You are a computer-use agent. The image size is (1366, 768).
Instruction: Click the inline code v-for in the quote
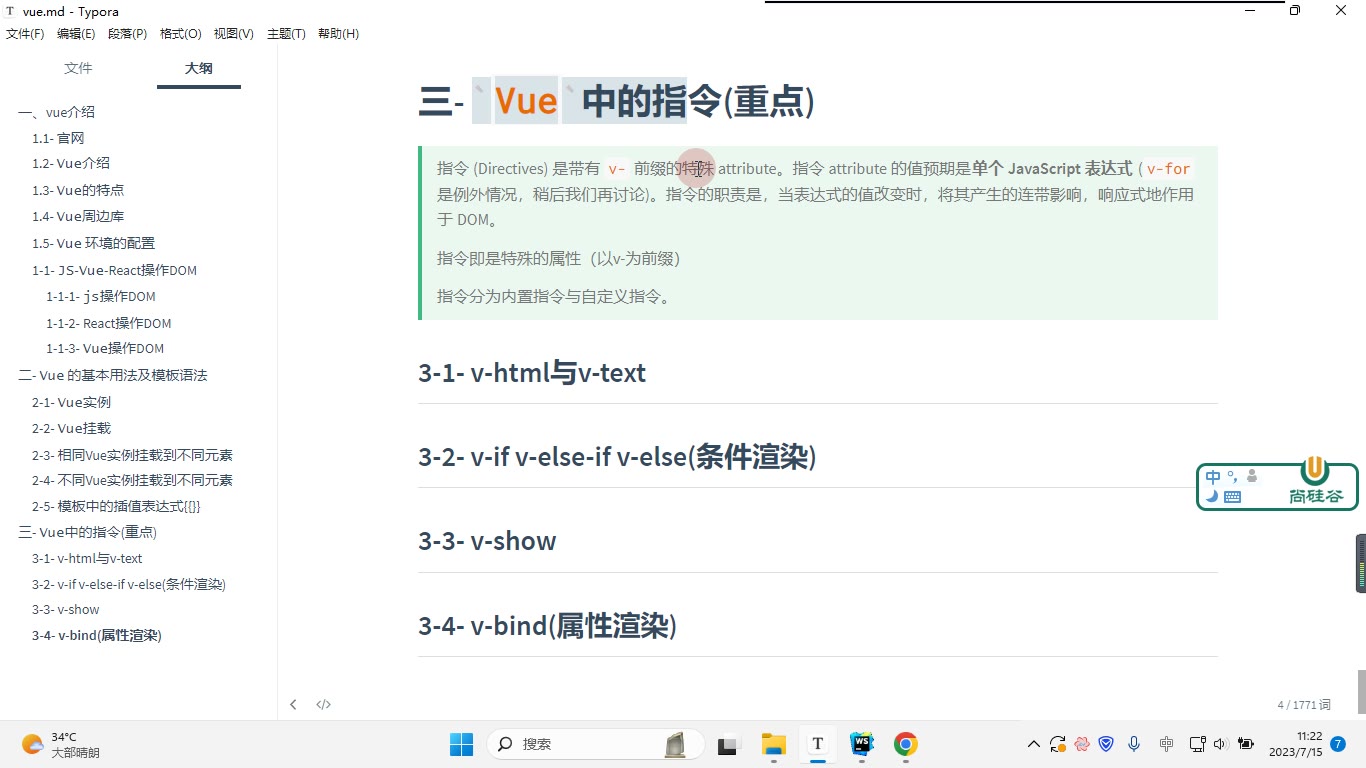click(1169, 169)
